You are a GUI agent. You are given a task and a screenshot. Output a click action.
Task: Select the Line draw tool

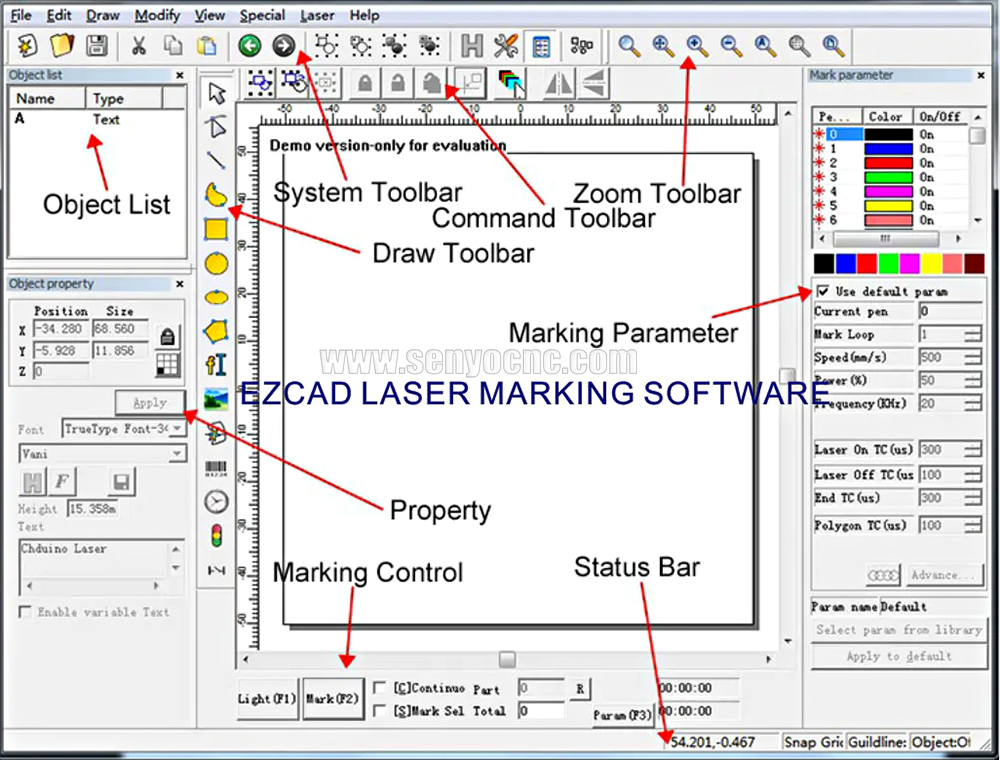point(216,160)
